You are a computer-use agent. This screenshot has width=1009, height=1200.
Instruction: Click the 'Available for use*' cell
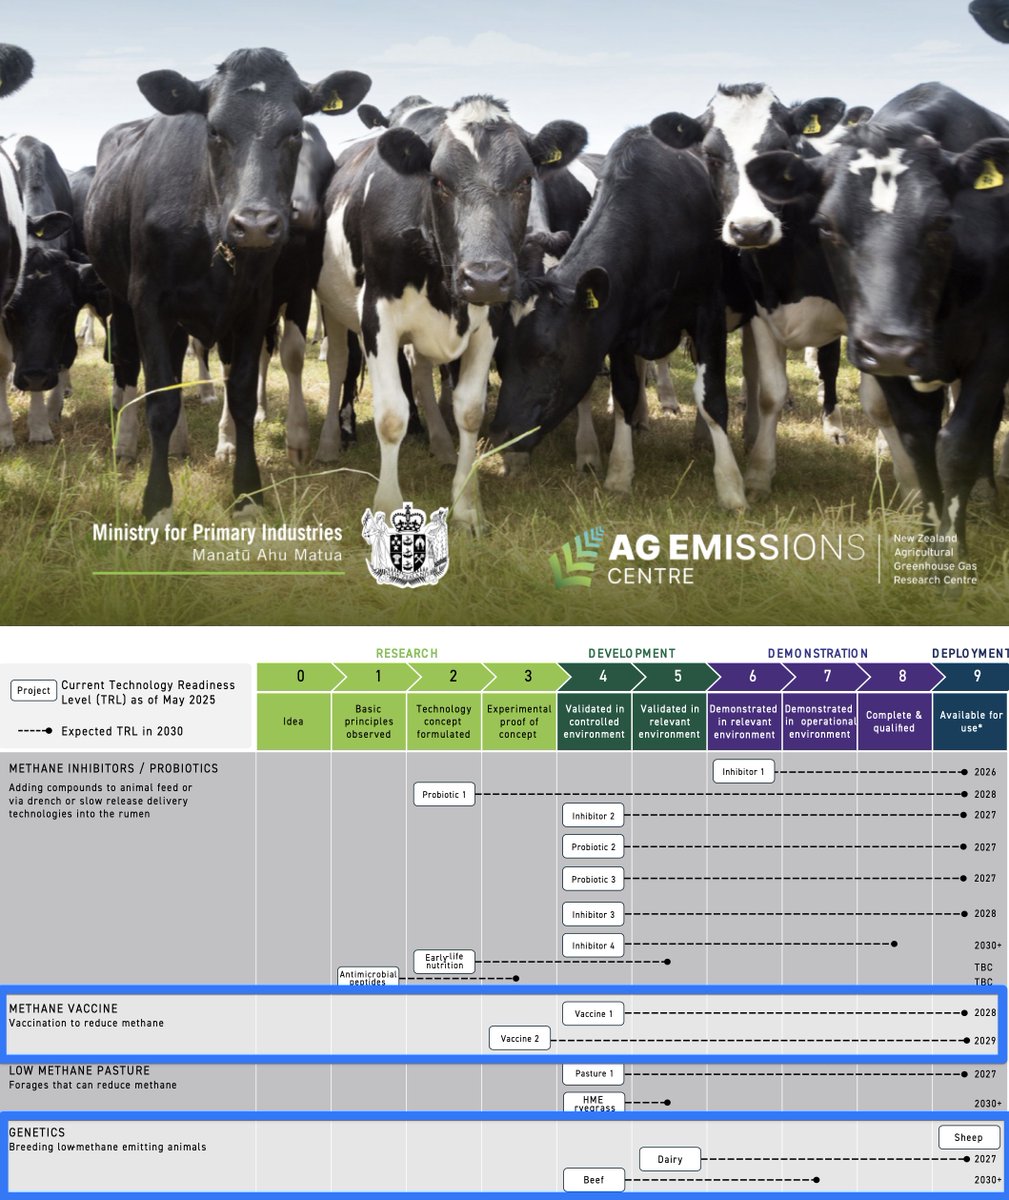click(x=971, y=721)
